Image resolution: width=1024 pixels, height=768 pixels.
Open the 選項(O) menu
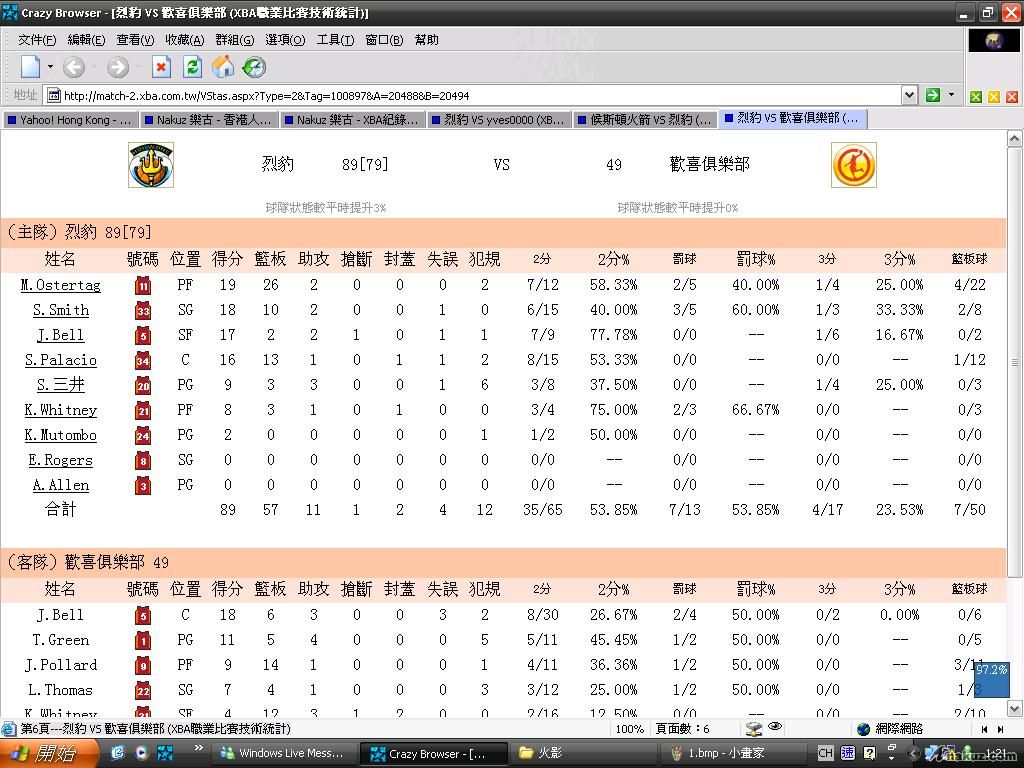[285, 40]
